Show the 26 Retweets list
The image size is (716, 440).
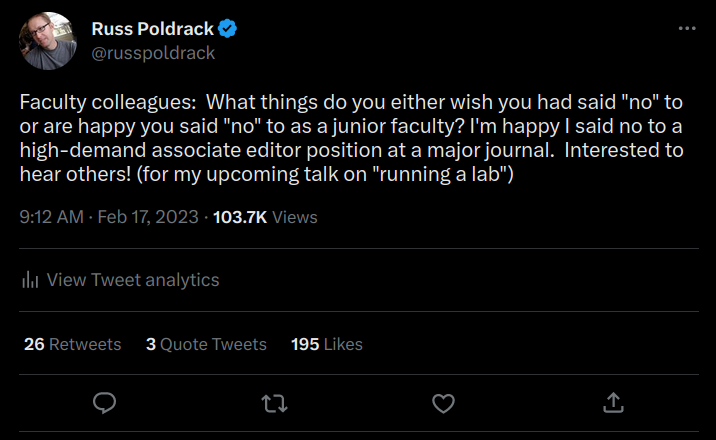coord(72,344)
